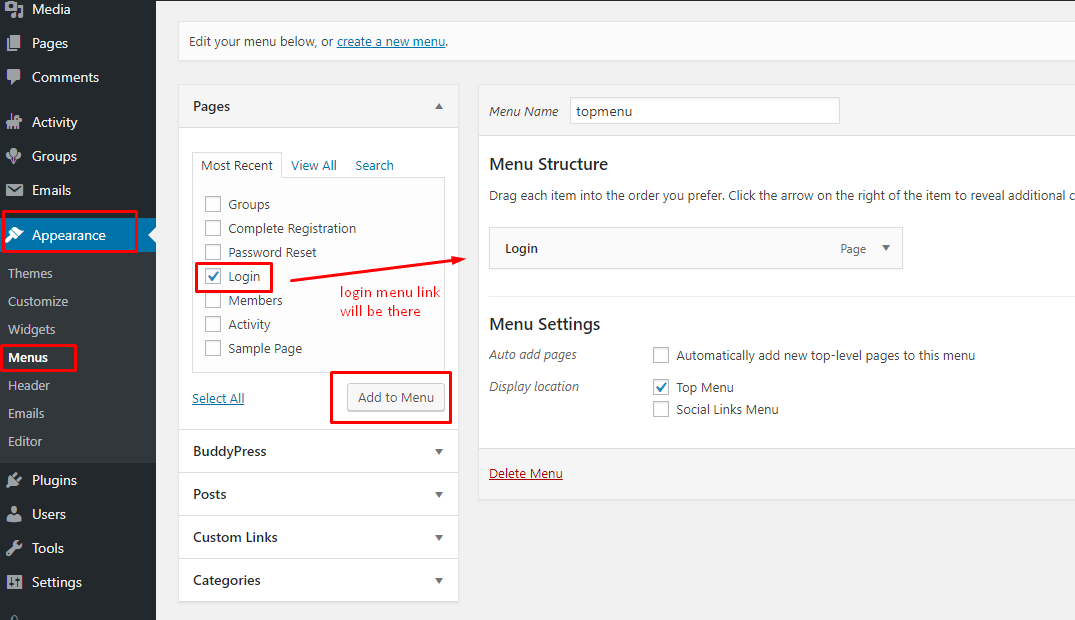This screenshot has height=620, width=1075.
Task: Click the Delete Menu link
Action: click(x=526, y=474)
